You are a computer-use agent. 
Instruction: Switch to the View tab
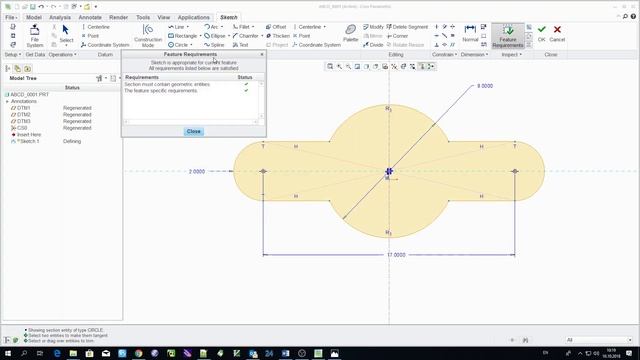(x=164, y=18)
